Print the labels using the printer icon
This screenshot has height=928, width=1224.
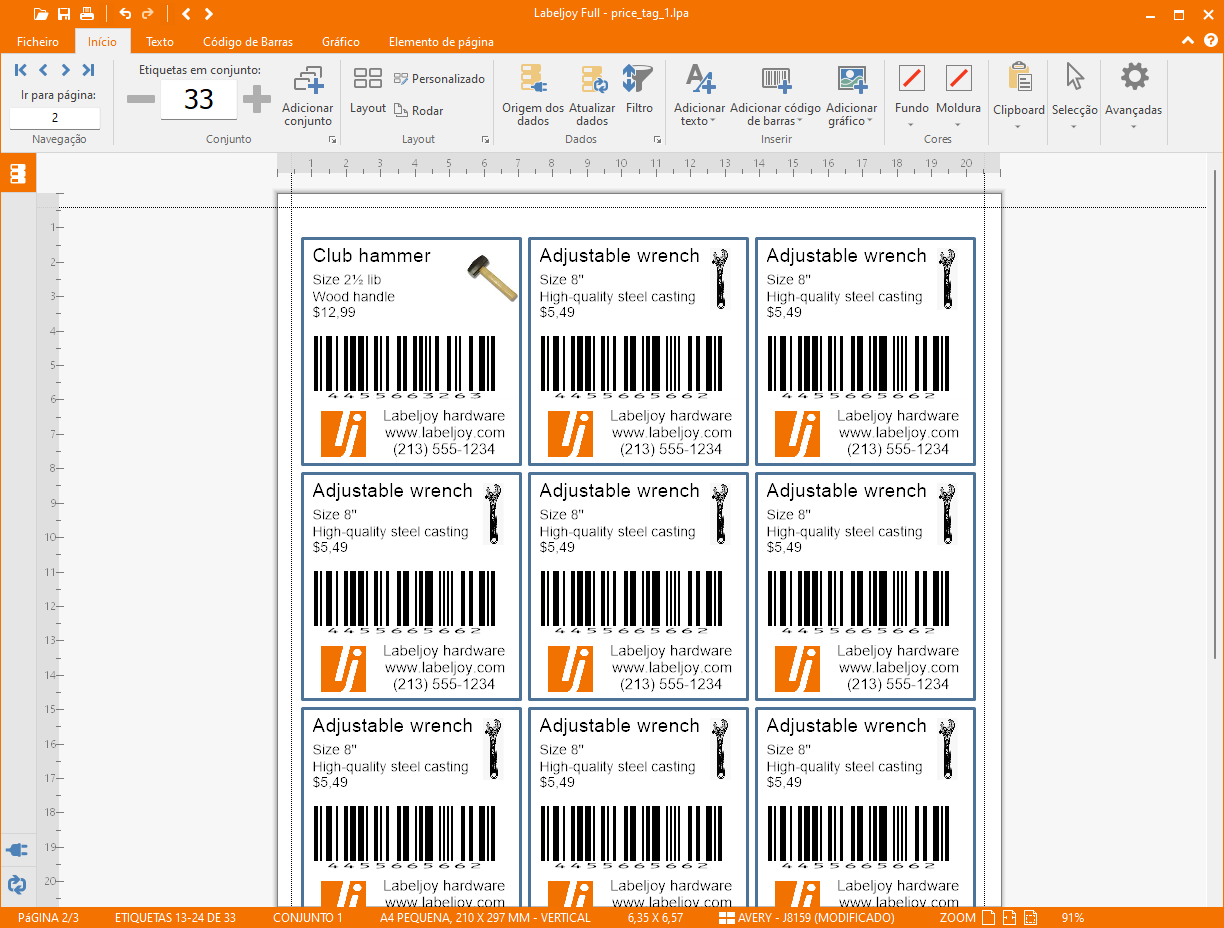pyautogui.click(x=87, y=14)
